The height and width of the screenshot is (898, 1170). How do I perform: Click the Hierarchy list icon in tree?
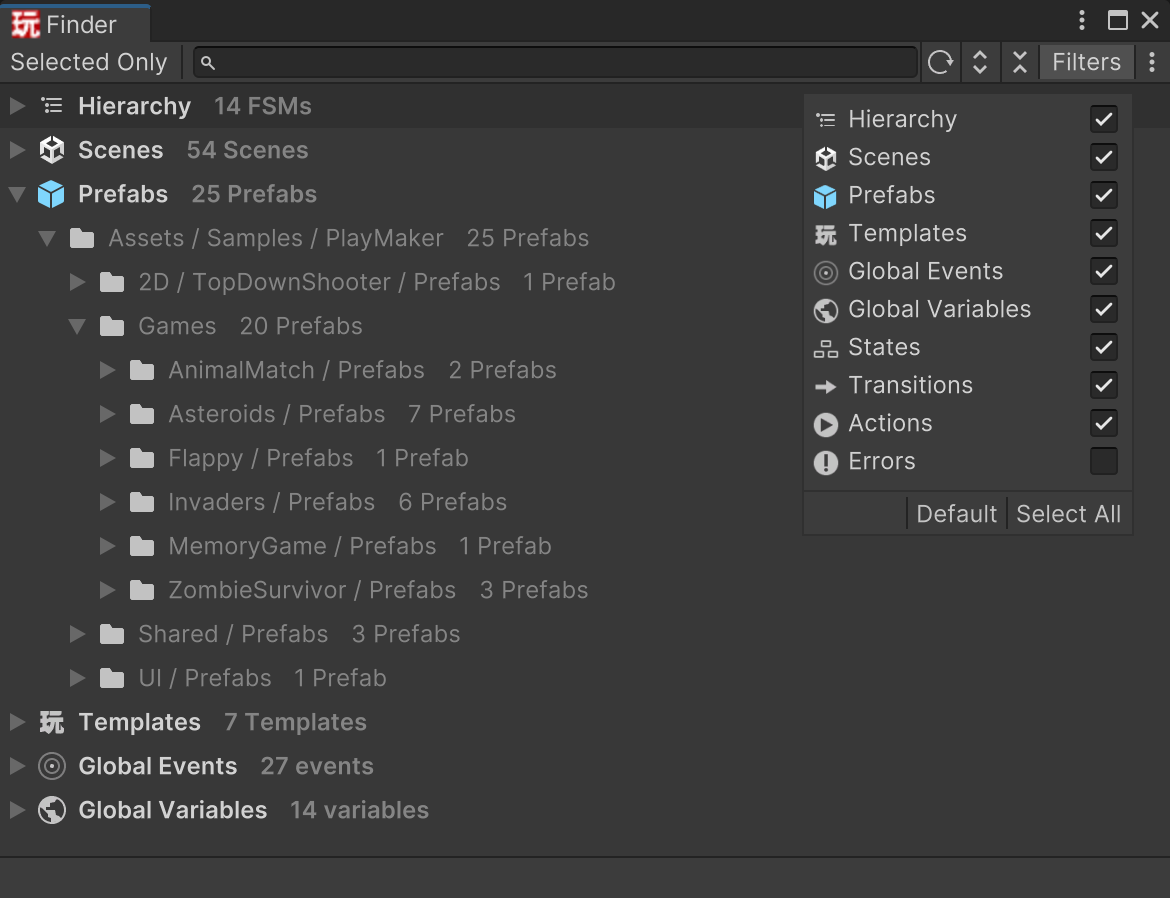point(51,106)
